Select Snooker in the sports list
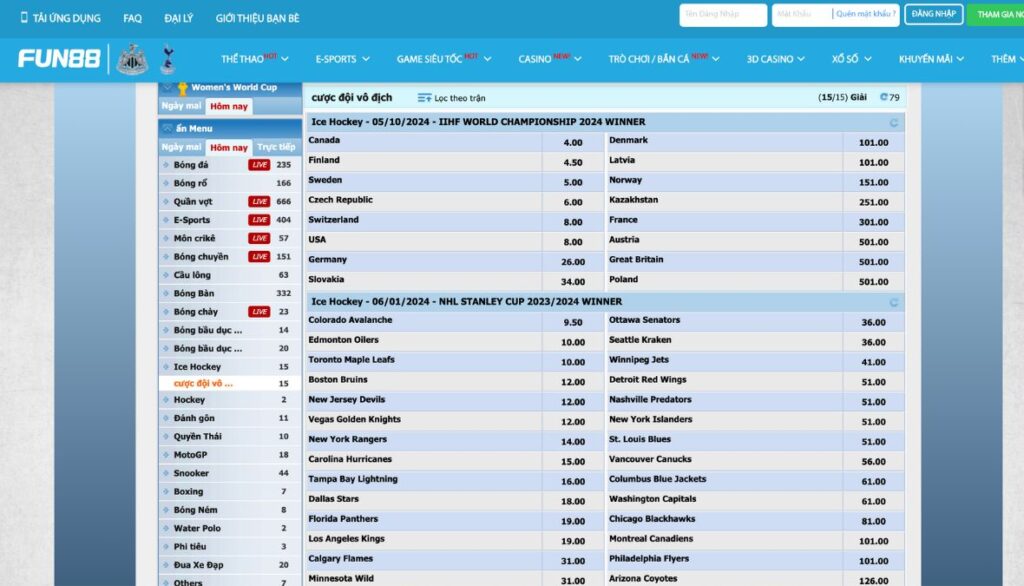The height and width of the screenshot is (586, 1024). [x=230, y=473]
